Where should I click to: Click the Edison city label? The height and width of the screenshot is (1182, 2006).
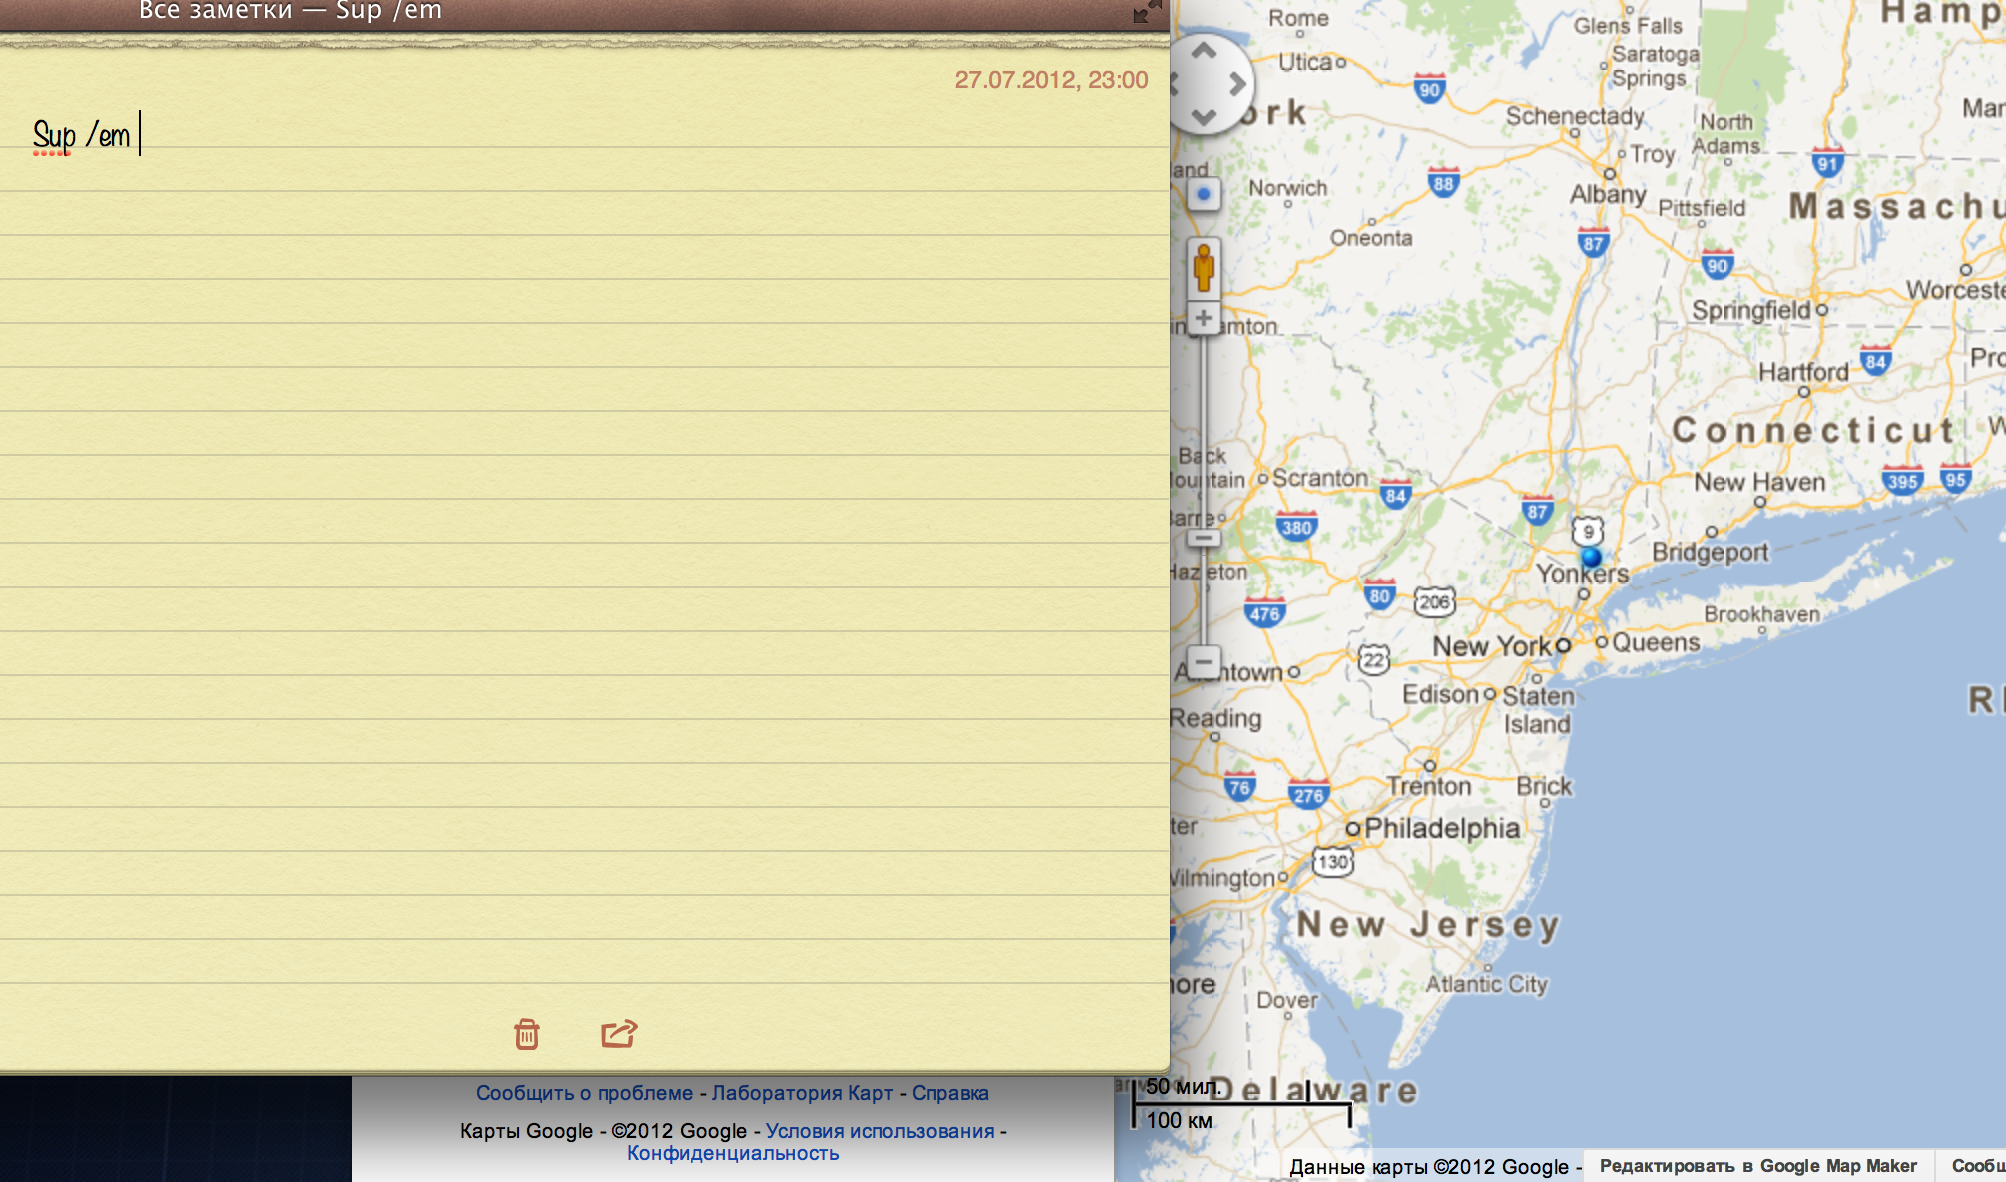click(1440, 694)
